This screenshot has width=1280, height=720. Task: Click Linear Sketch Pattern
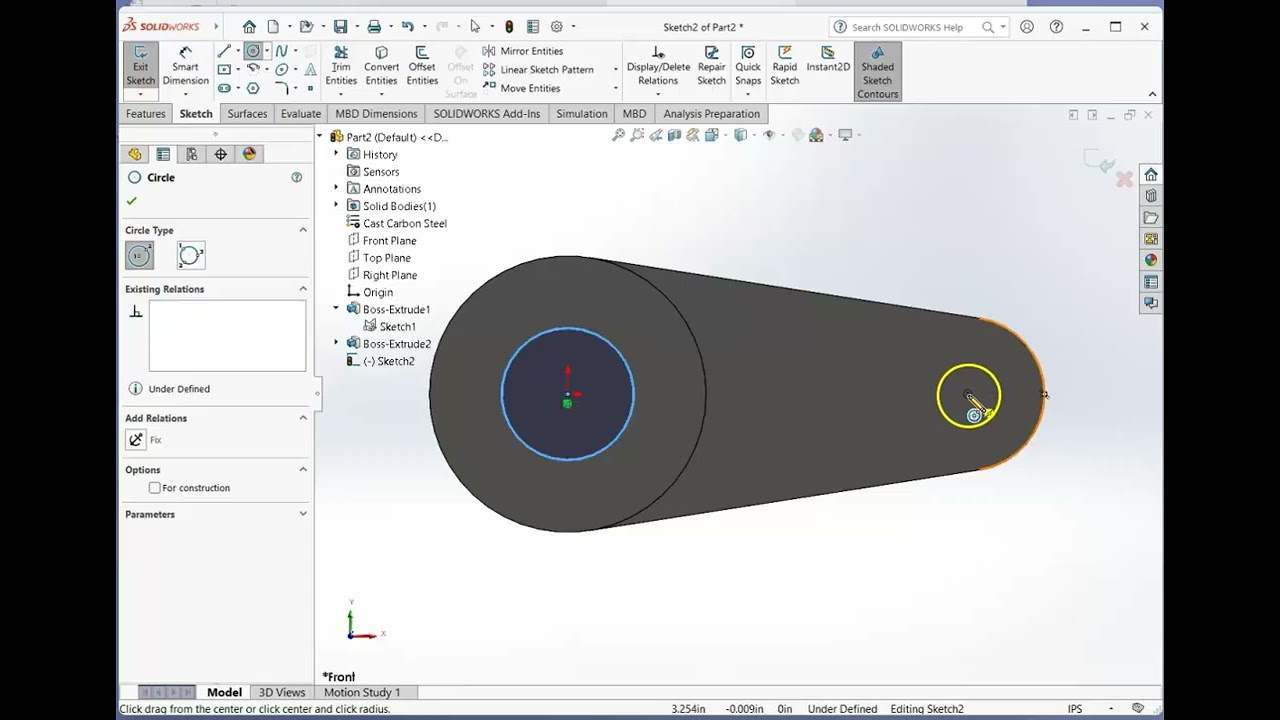point(539,70)
